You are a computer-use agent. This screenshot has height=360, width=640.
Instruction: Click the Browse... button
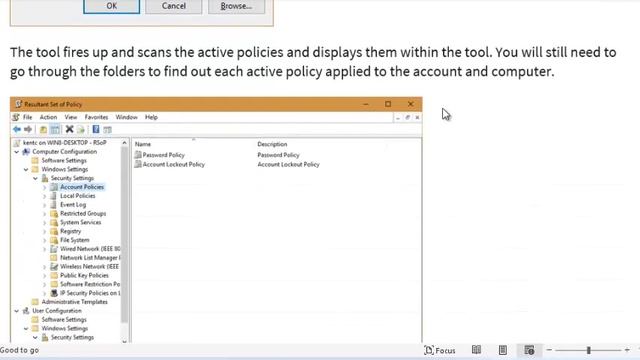236,6
